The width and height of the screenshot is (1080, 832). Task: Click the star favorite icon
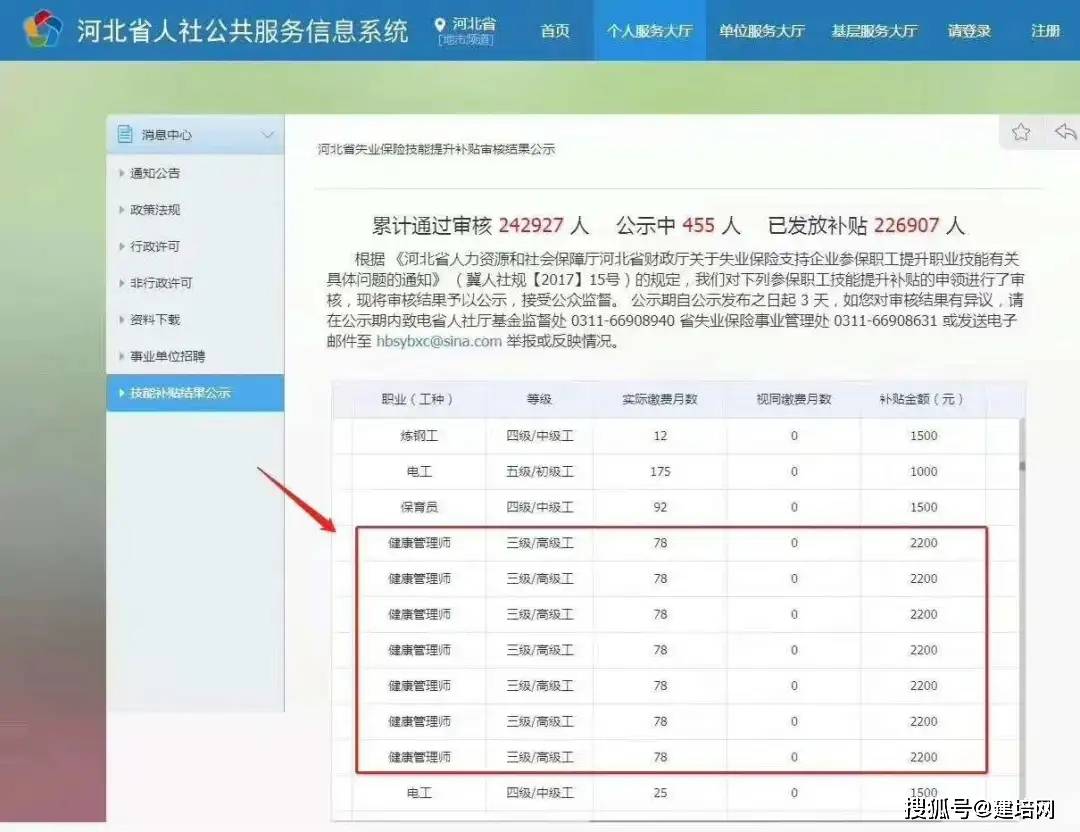tap(1020, 132)
